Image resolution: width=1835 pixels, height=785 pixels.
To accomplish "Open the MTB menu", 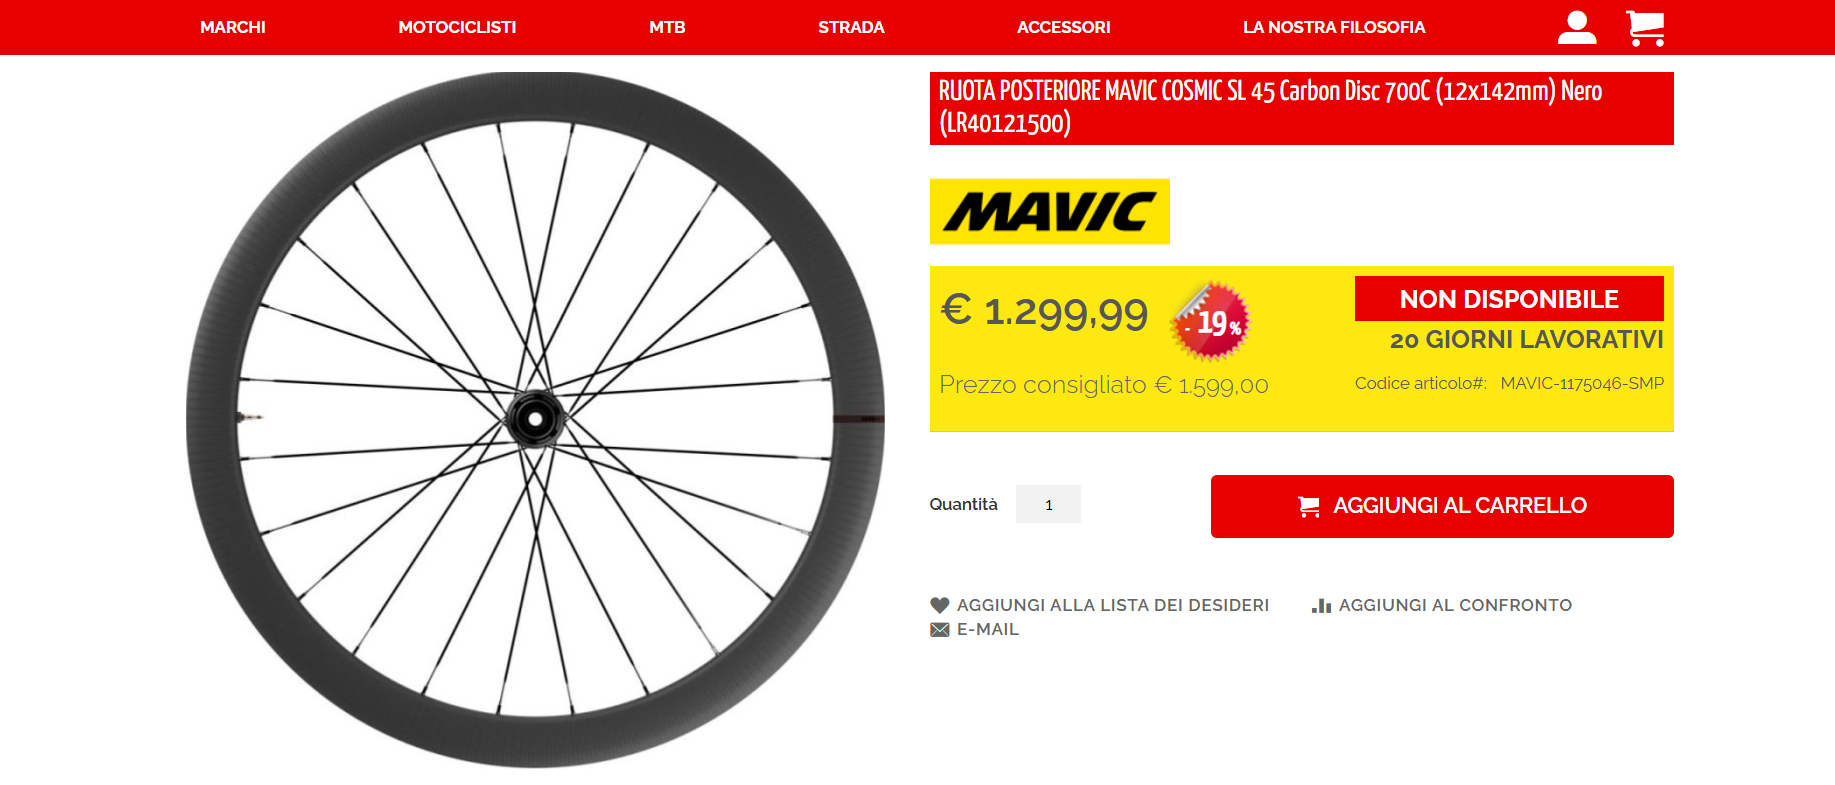I will point(667,27).
